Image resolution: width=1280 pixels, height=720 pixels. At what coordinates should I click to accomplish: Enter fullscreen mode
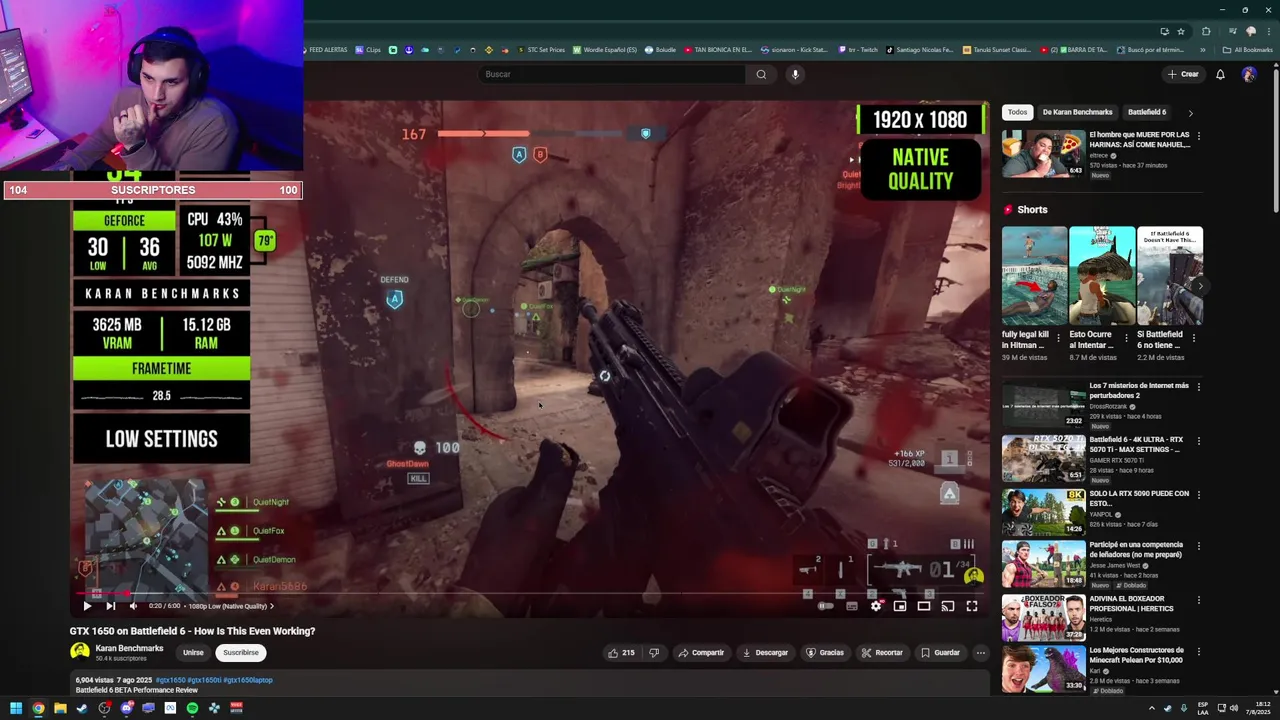point(972,606)
